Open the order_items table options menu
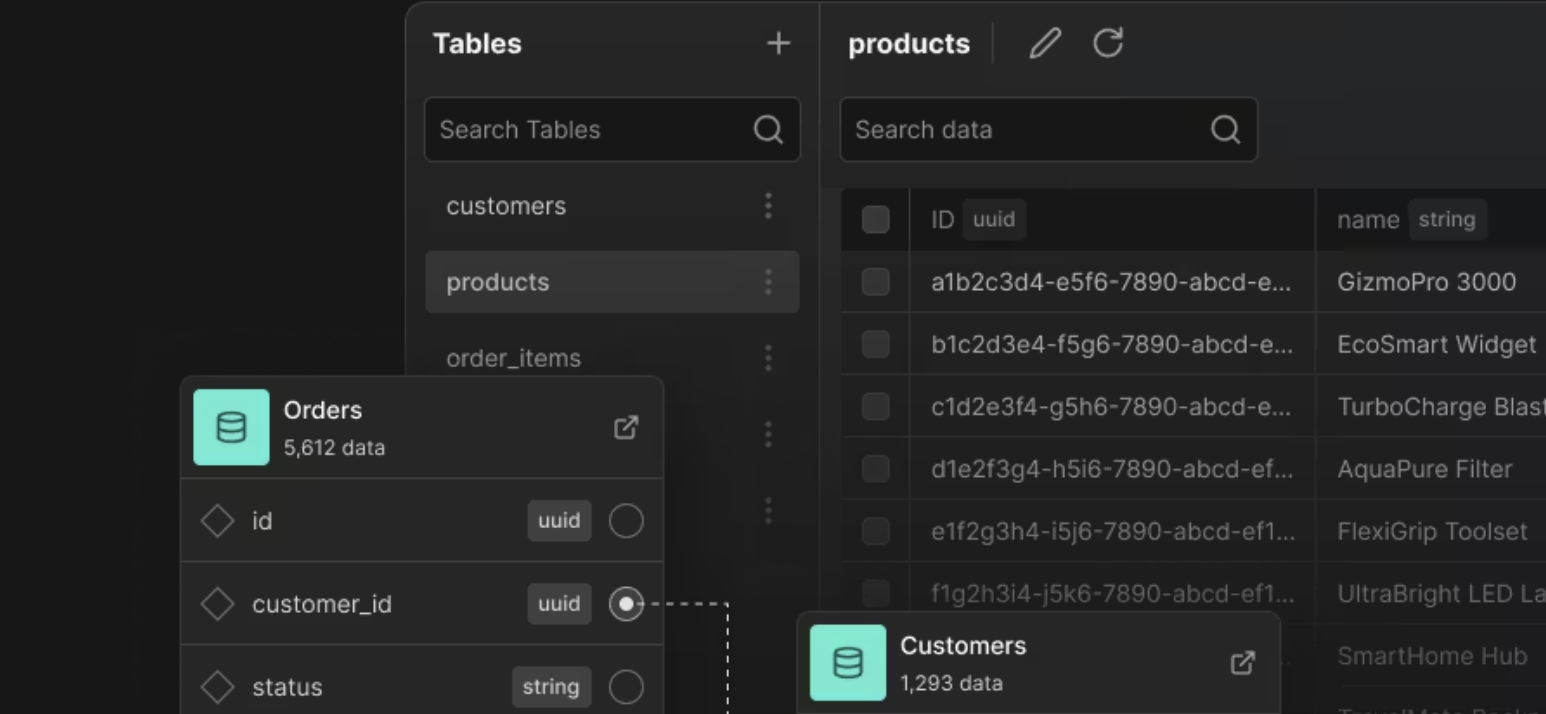Viewport: 1546px width, 714px height. point(768,358)
